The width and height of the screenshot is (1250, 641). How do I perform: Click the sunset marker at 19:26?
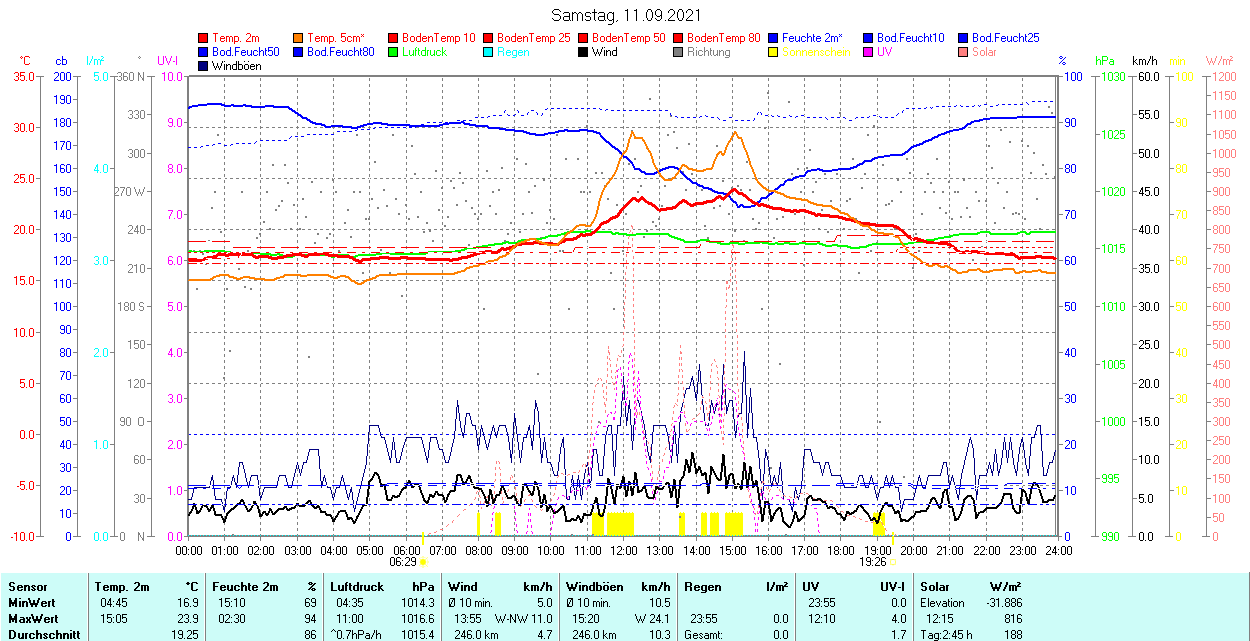pos(893,563)
